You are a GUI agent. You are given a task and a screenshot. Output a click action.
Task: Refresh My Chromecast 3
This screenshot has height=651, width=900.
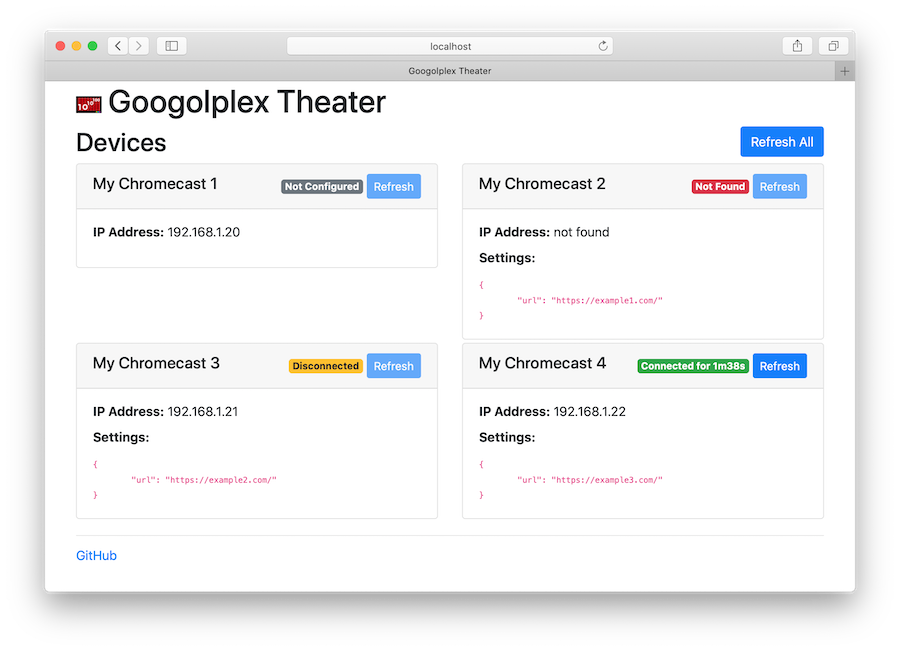[x=394, y=366]
